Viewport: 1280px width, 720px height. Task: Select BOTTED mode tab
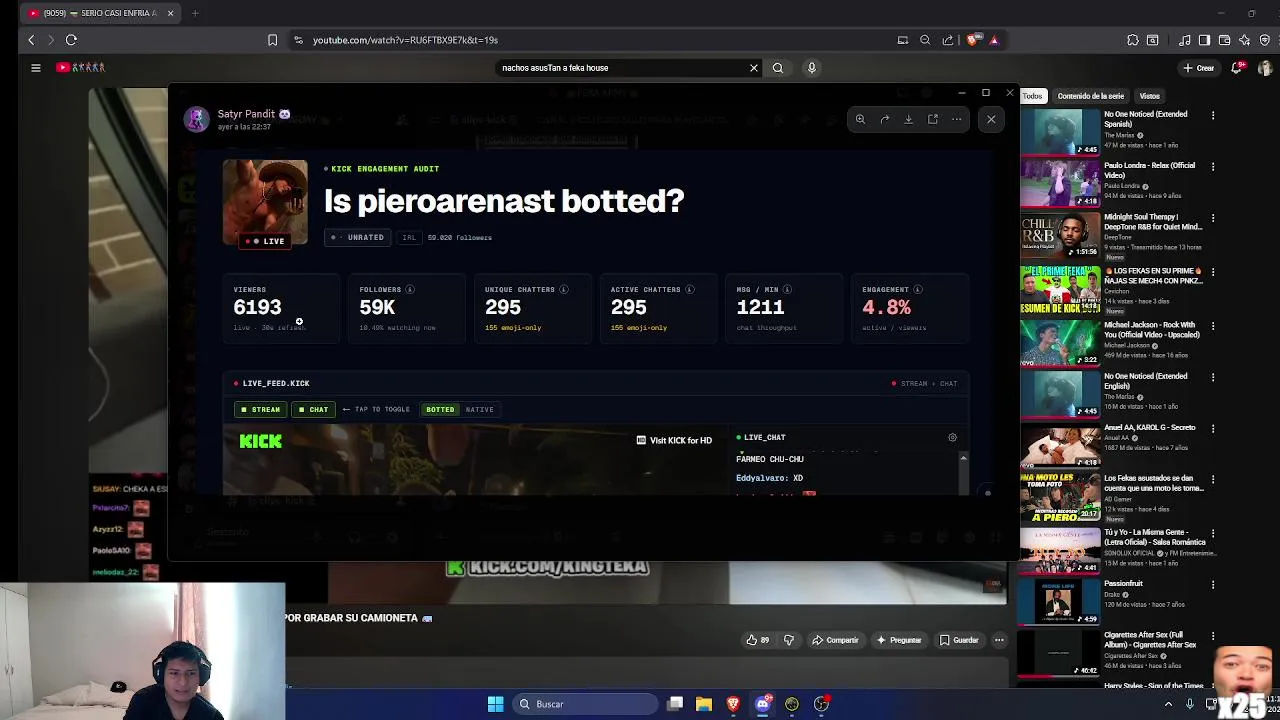pyautogui.click(x=440, y=409)
